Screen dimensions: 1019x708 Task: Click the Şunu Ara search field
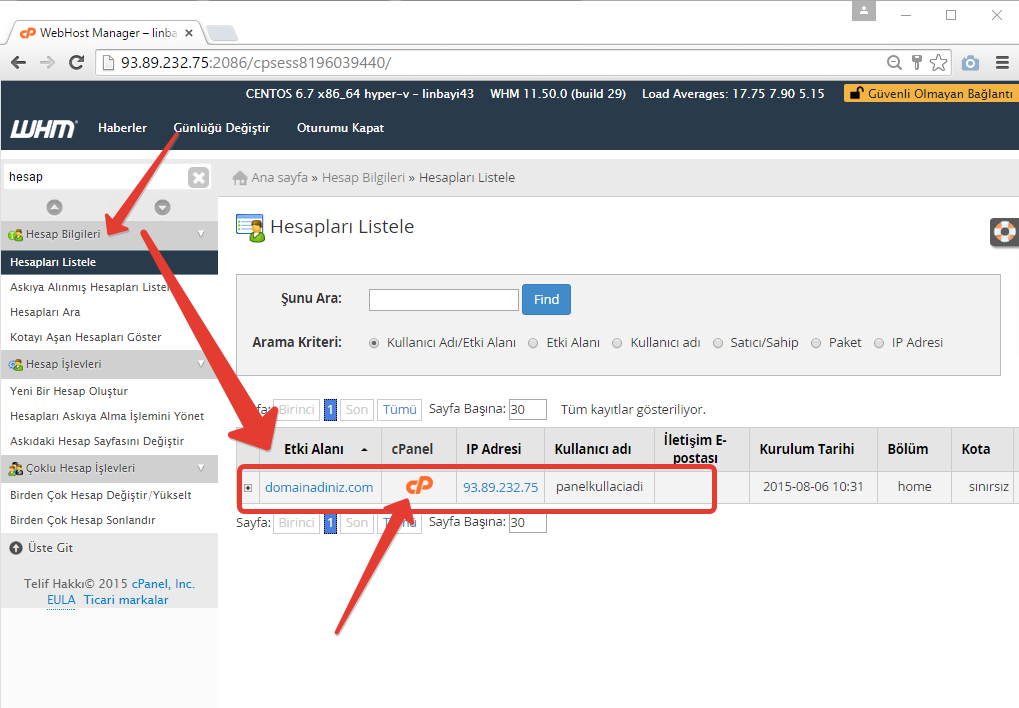[x=443, y=299]
